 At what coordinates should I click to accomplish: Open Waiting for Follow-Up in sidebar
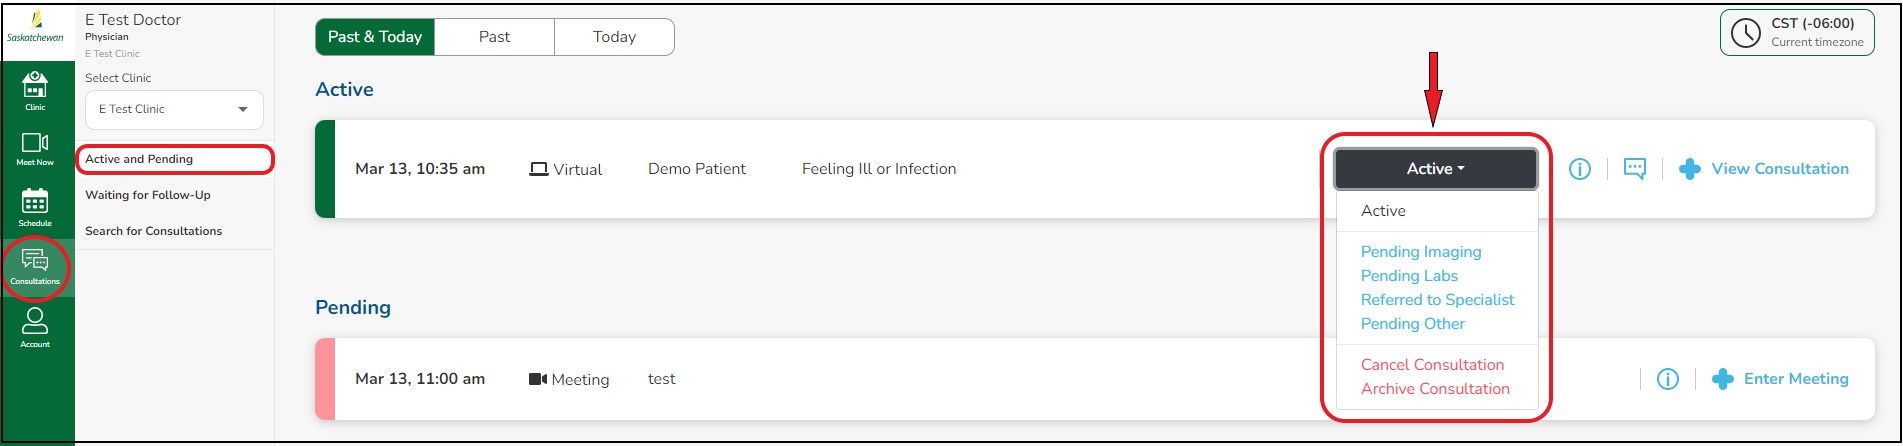148,195
